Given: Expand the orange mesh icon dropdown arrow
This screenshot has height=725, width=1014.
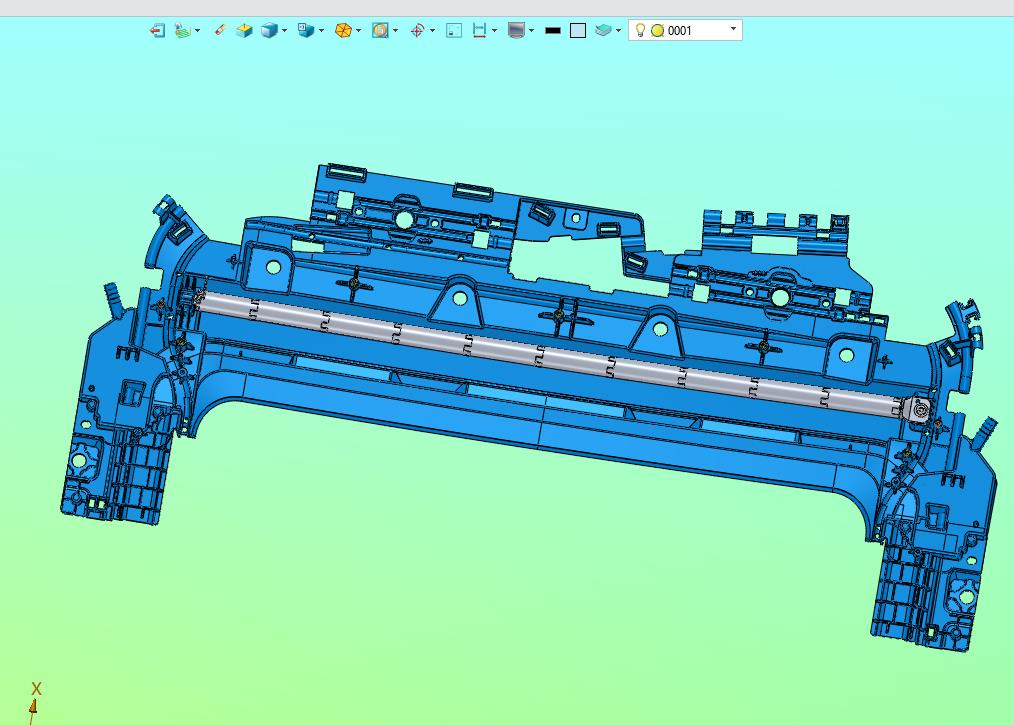Looking at the screenshot, I should 358,30.
